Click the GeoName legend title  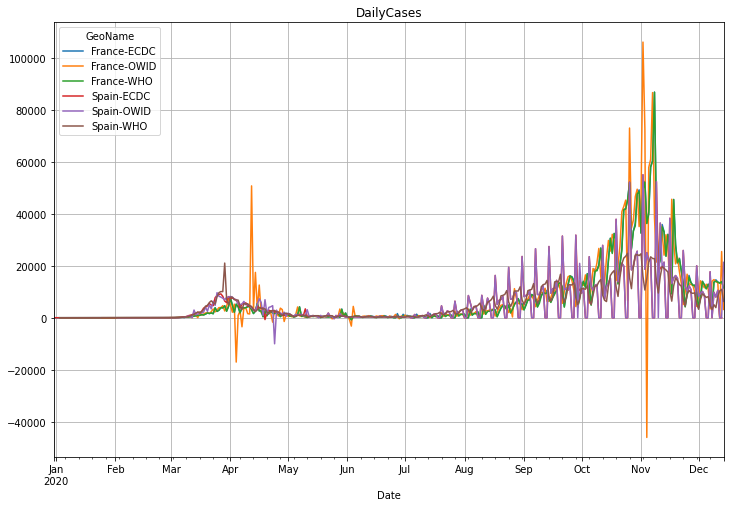[x=110, y=36]
